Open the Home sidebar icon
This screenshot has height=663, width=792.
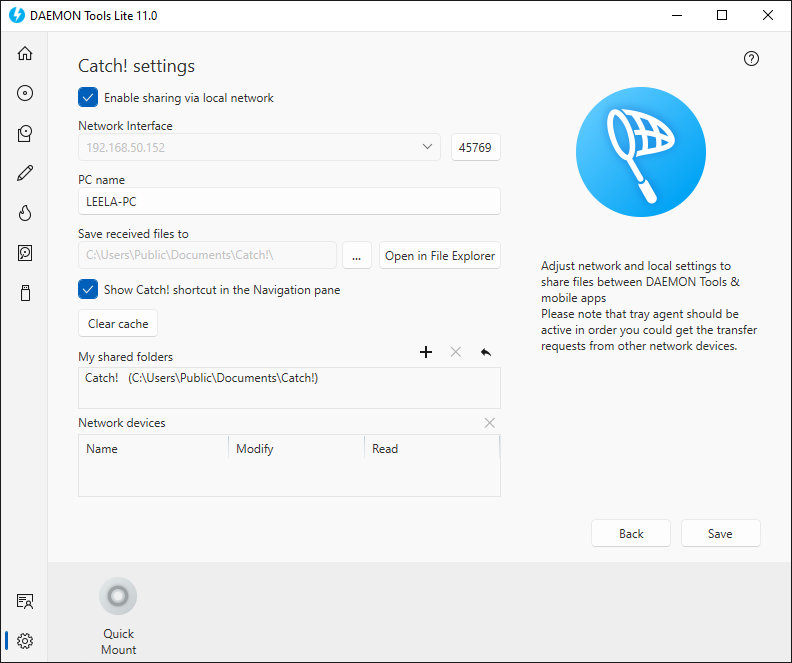click(25, 54)
